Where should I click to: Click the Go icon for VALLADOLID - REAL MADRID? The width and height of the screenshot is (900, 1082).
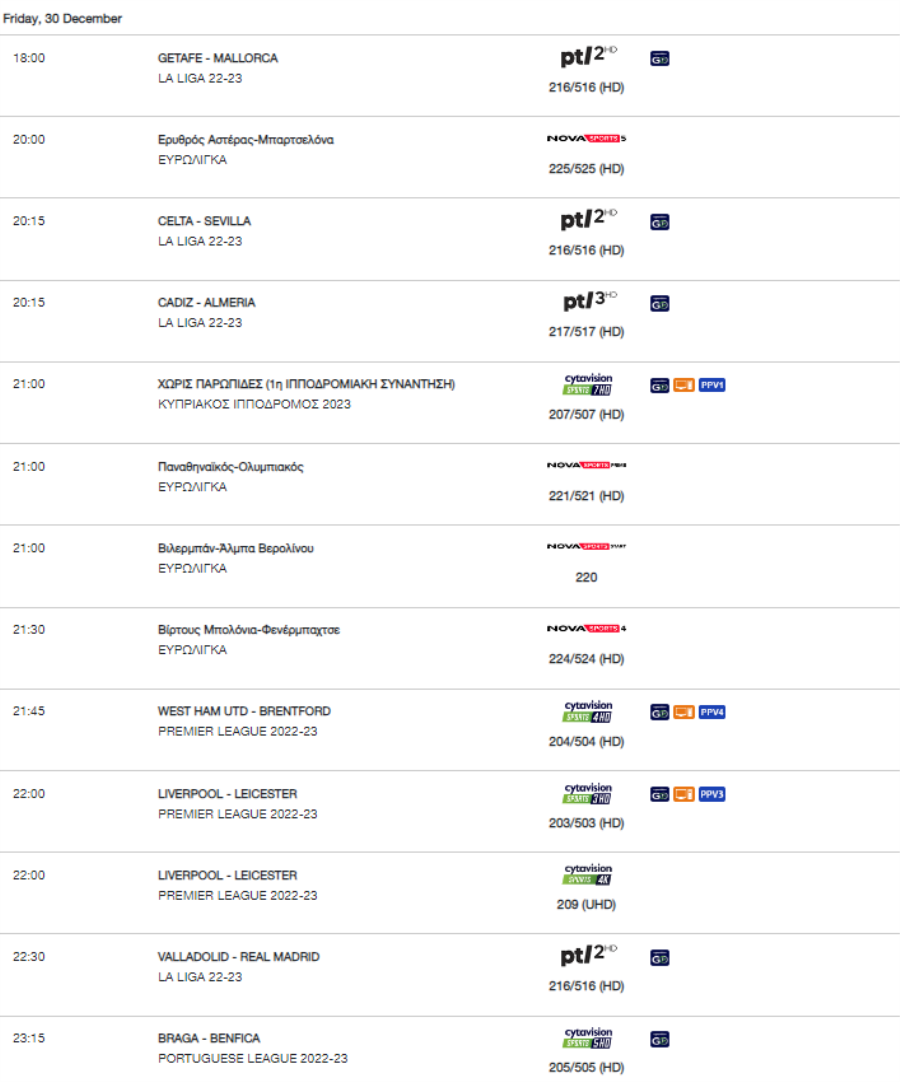[x=659, y=958]
